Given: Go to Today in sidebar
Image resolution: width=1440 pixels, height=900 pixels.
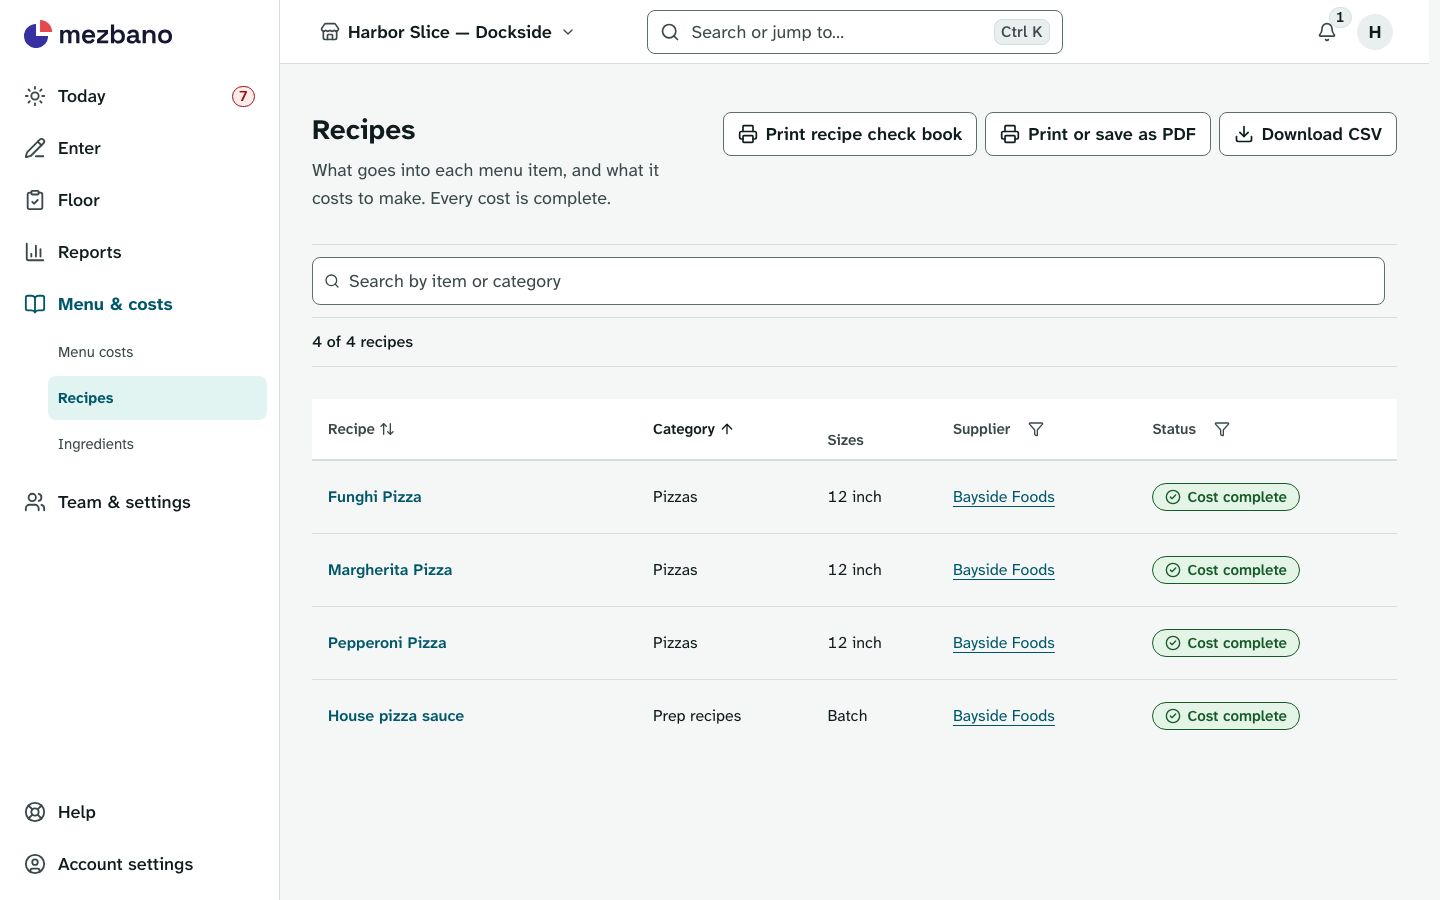Looking at the screenshot, I should click(x=140, y=96).
